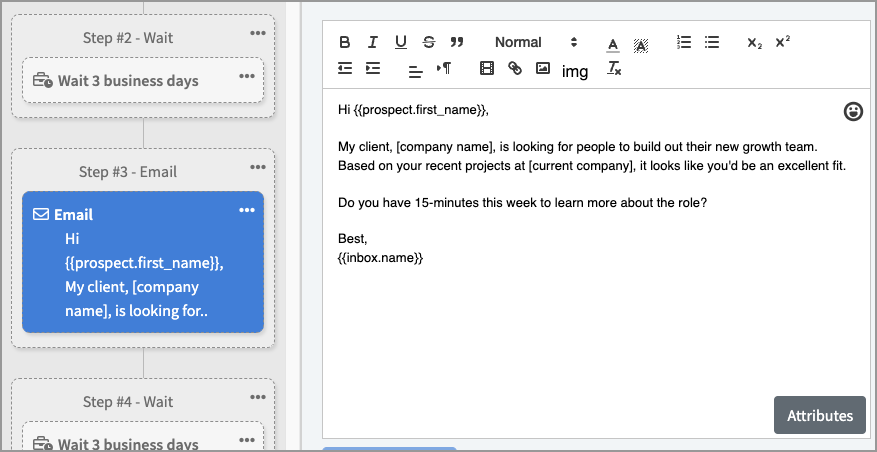Open the text alignment dropdown
Viewport: 877px width, 452px height.
[x=416, y=70]
